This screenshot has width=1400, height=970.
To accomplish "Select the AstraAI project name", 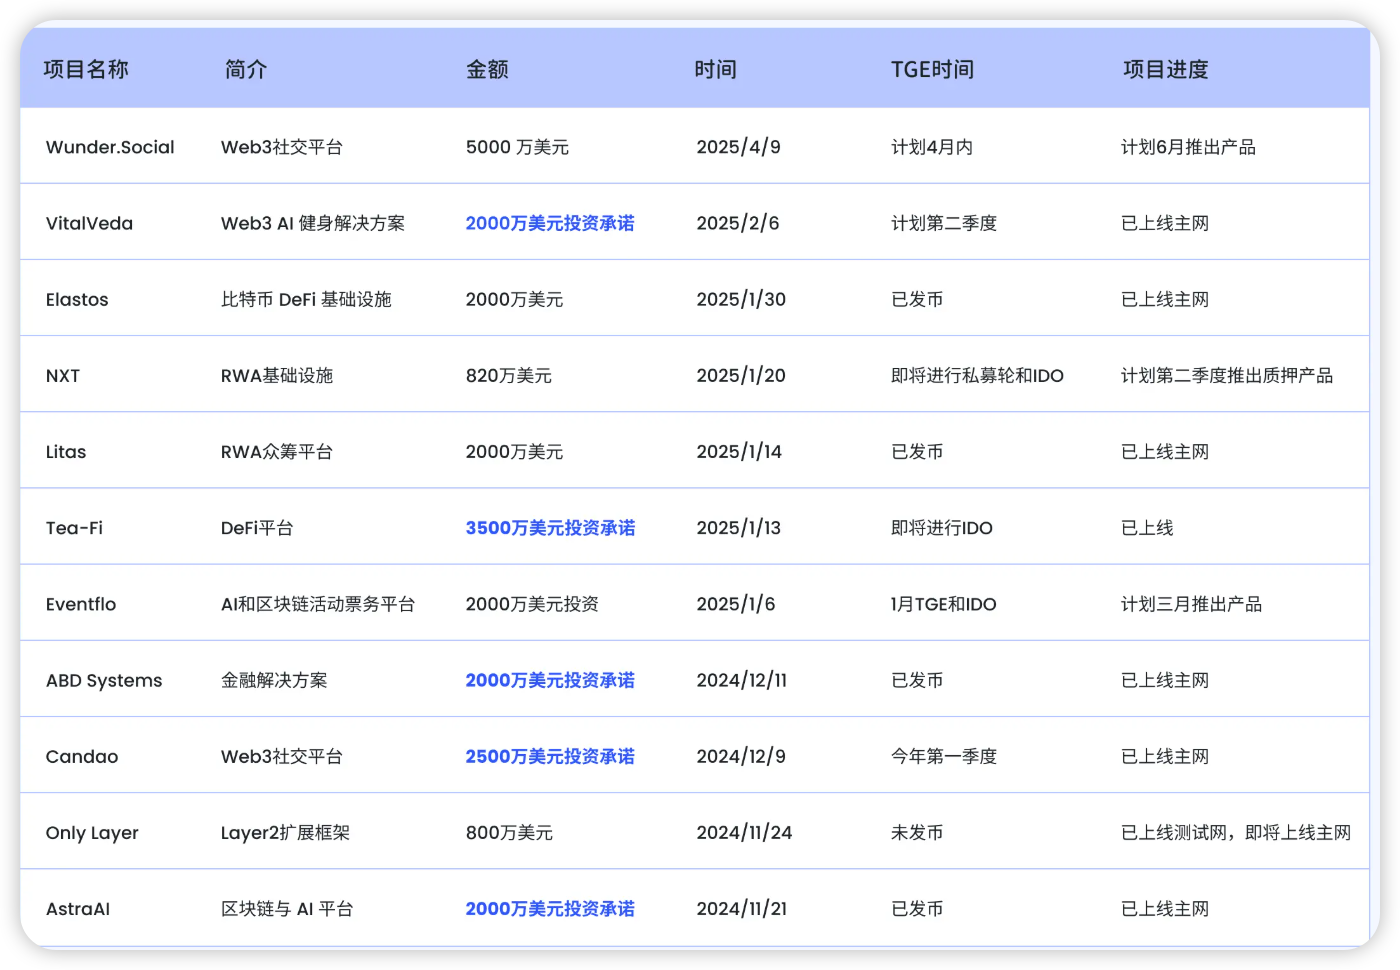I will [x=78, y=909].
